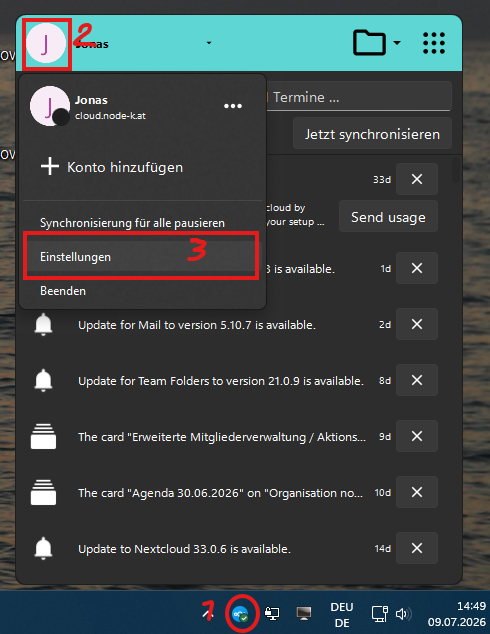Click bell icon beside Nextcloud 33.0.6 update
490x634 pixels.
pyautogui.click(x=43, y=549)
